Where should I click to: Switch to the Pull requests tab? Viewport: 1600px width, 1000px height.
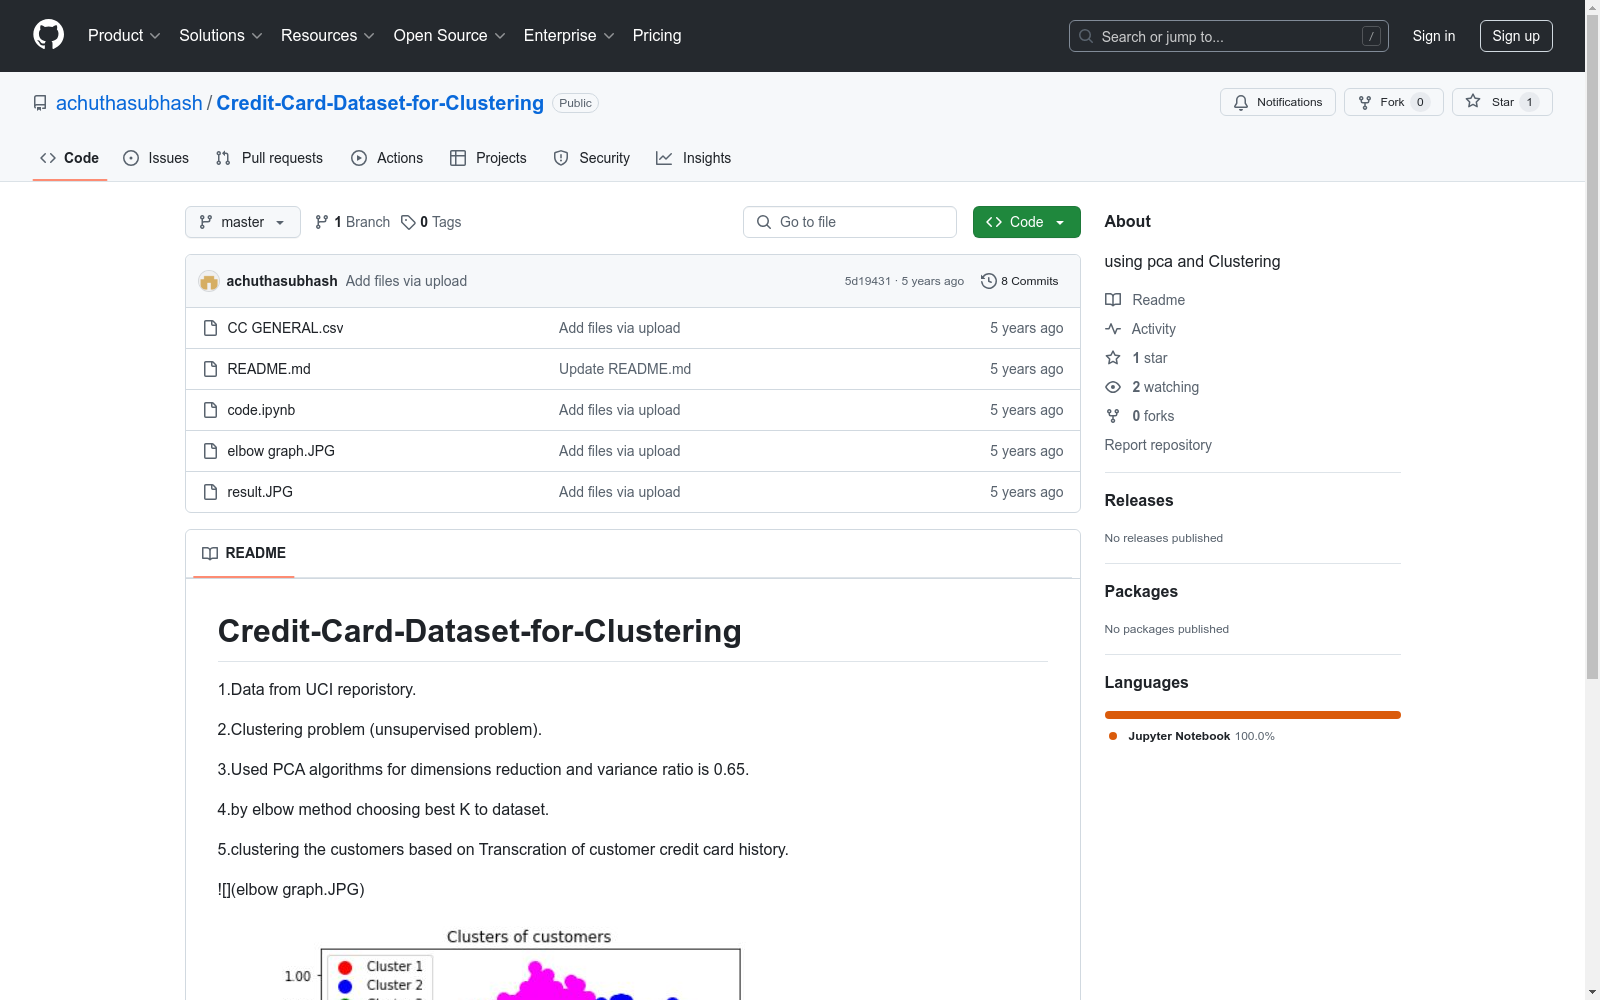pos(268,157)
